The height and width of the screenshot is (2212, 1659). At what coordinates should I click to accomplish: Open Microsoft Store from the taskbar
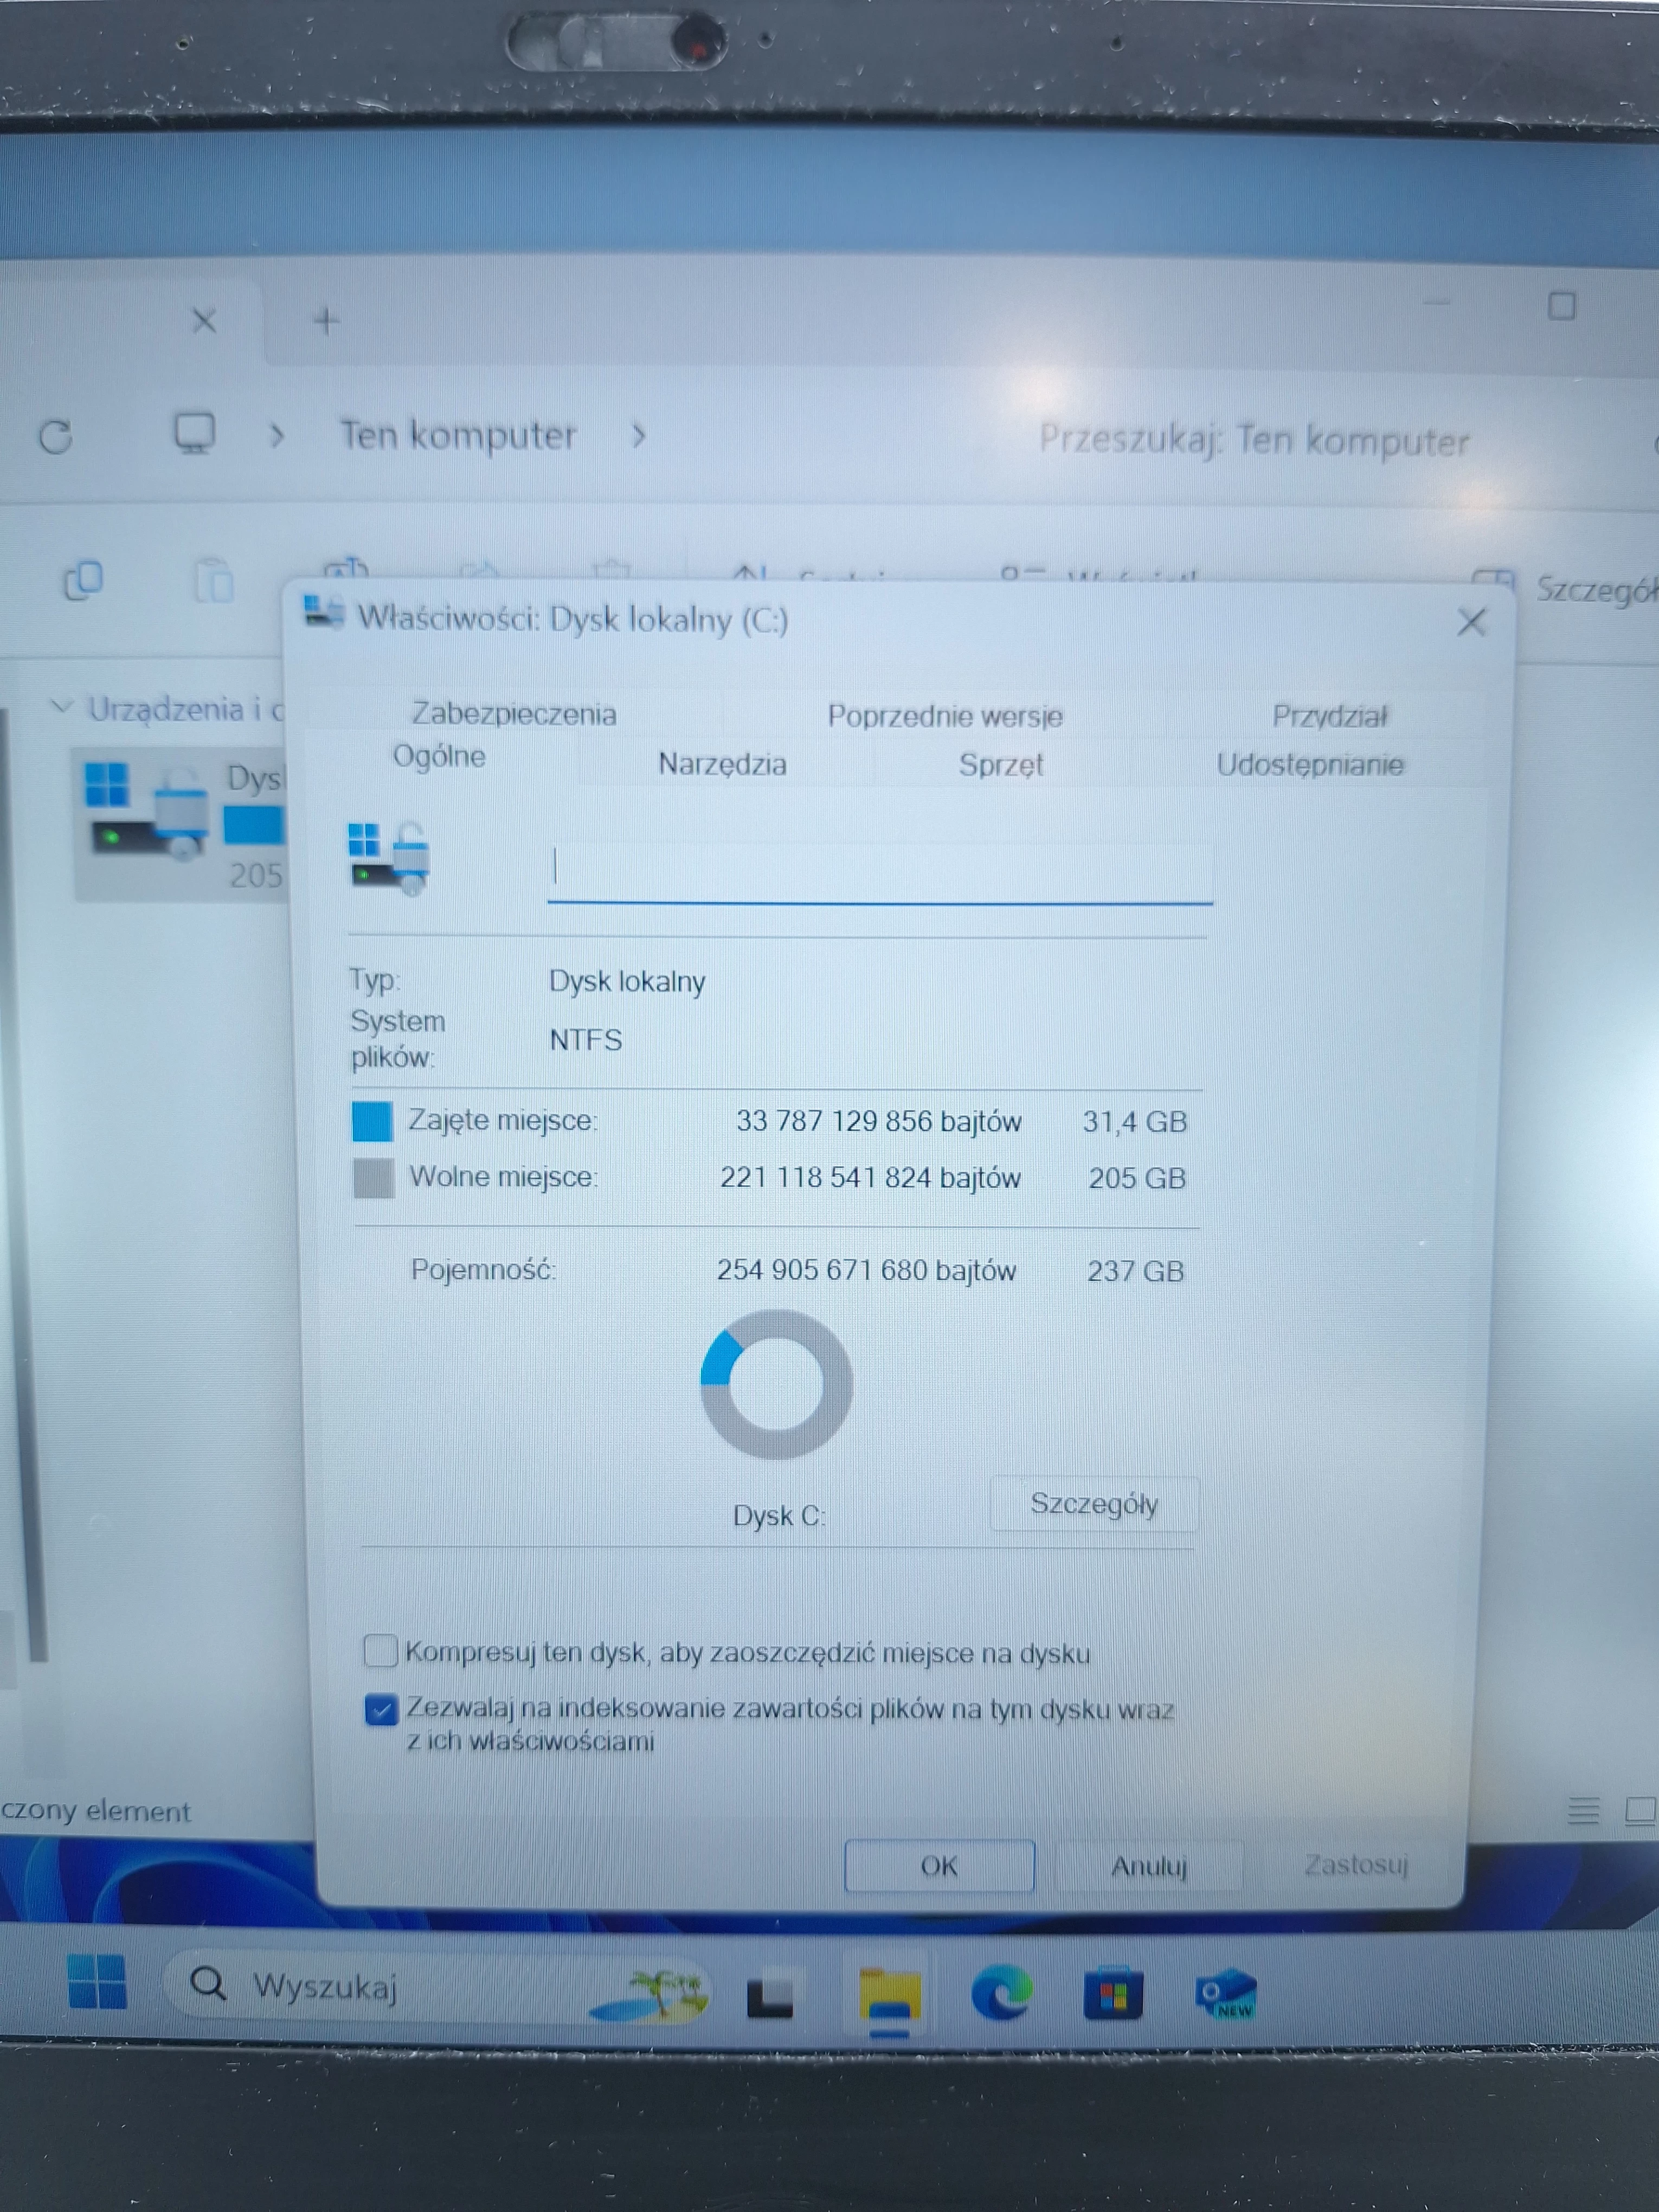(x=1113, y=1993)
